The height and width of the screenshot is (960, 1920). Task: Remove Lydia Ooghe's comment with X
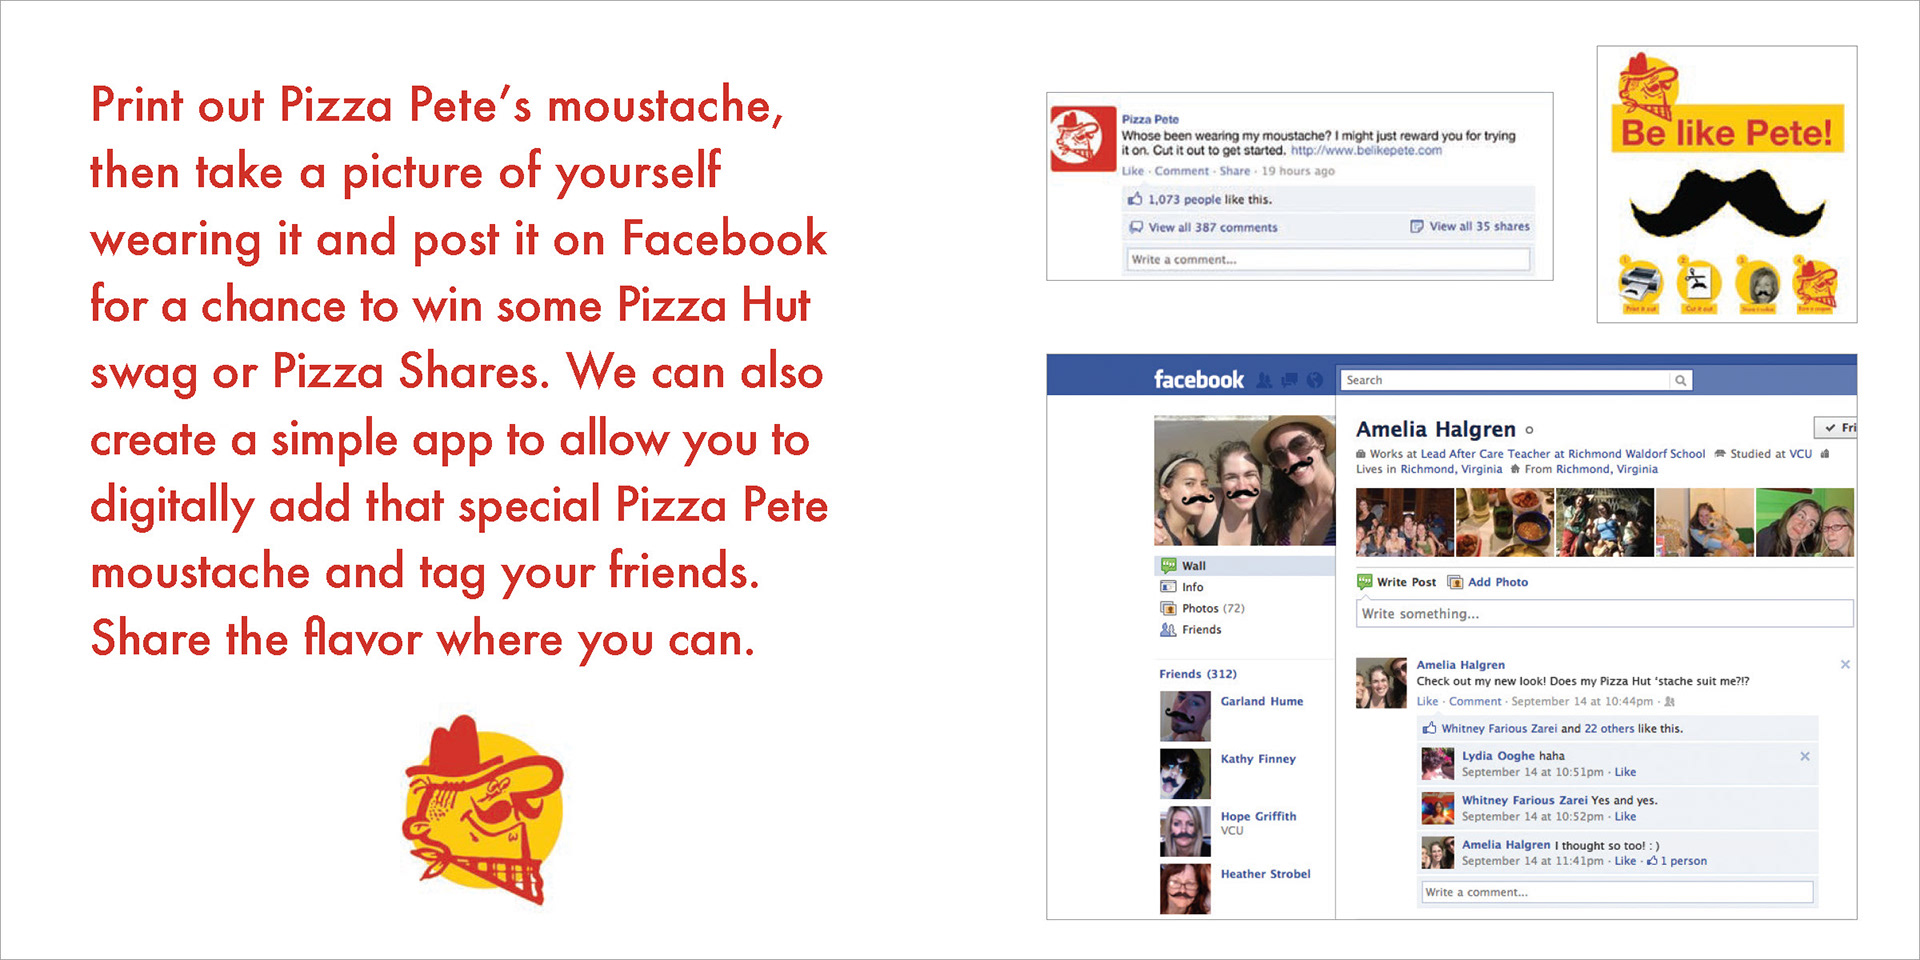(x=1805, y=756)
